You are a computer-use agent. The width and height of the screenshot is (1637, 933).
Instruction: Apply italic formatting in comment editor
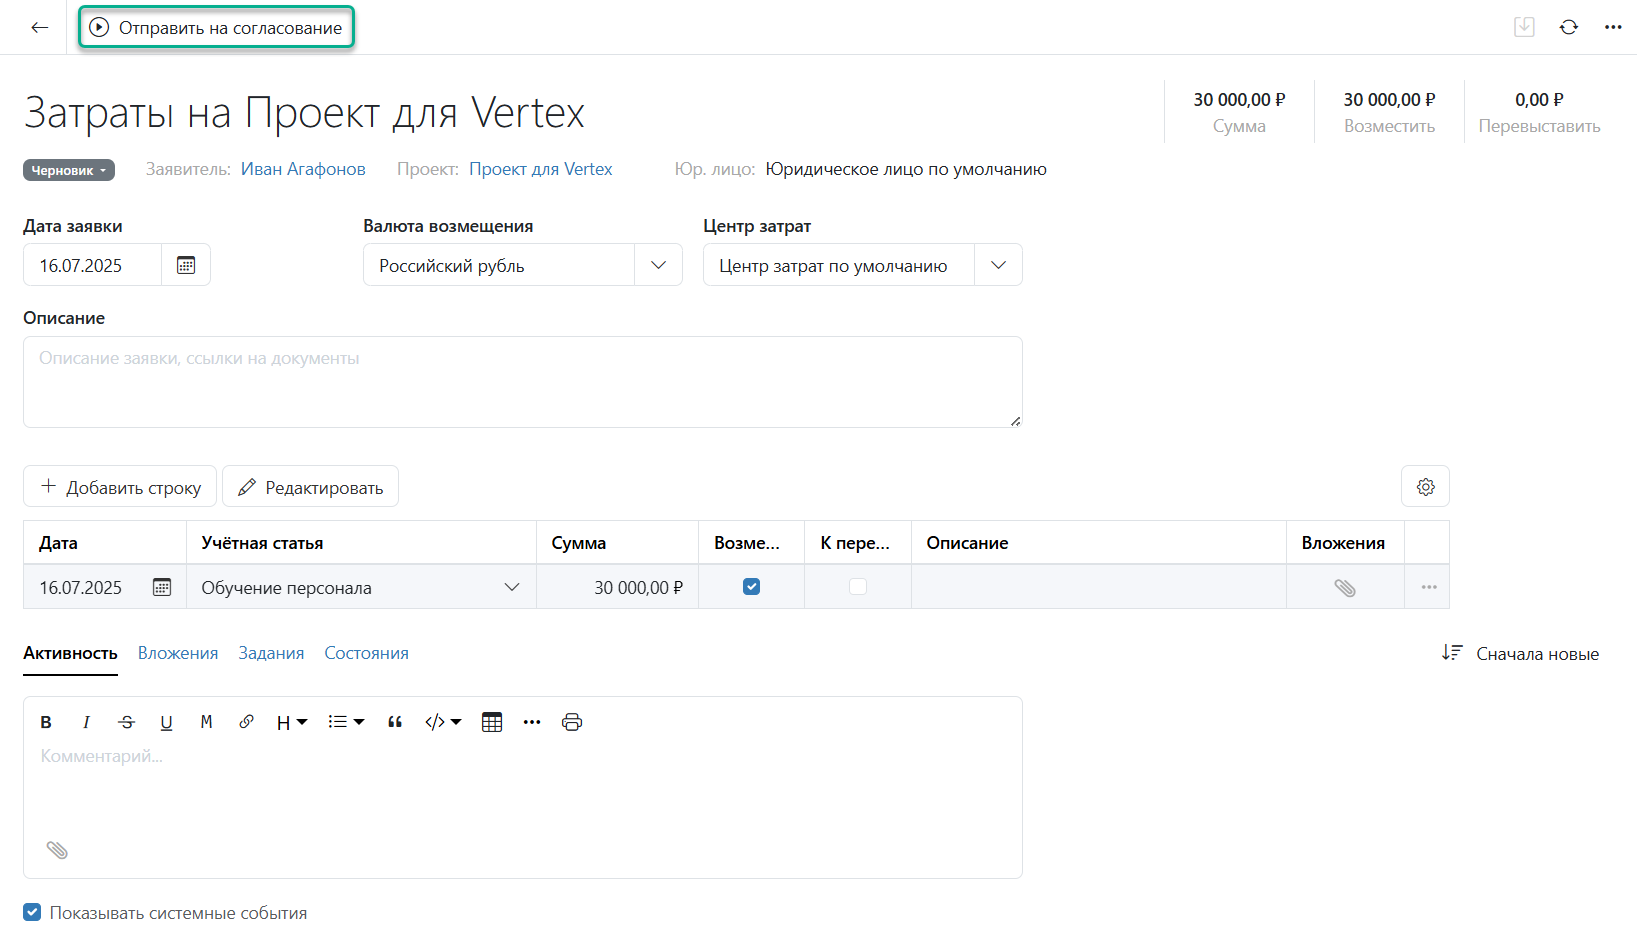(86, 722)
